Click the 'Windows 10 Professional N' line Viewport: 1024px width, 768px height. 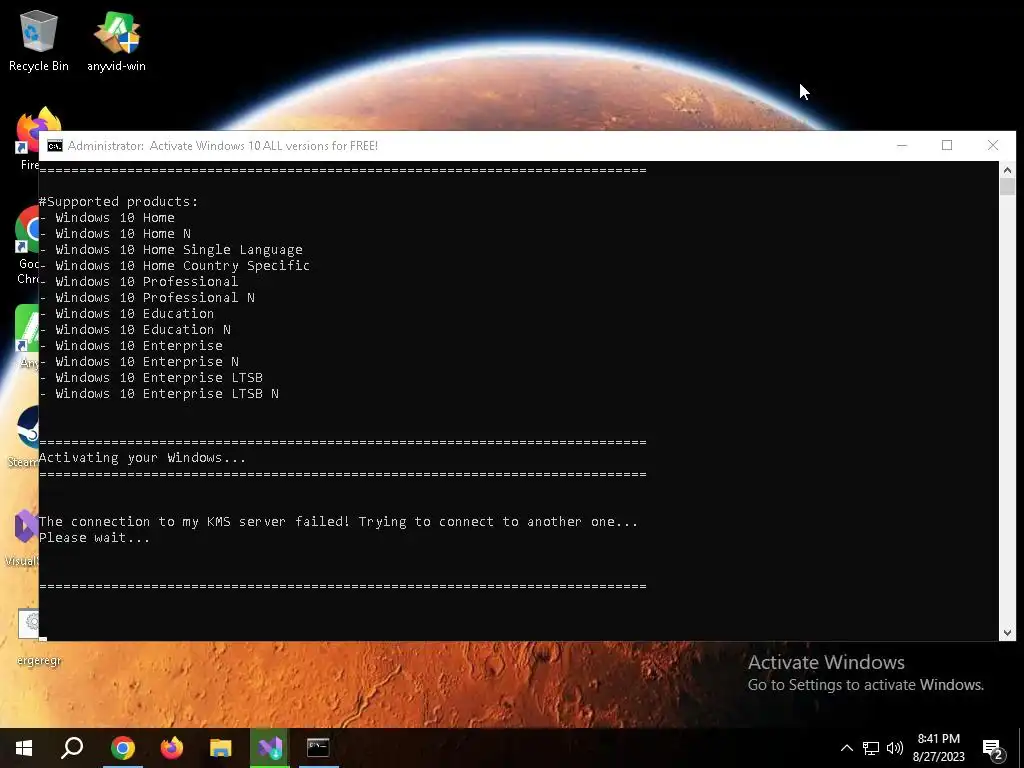[147, 298]
